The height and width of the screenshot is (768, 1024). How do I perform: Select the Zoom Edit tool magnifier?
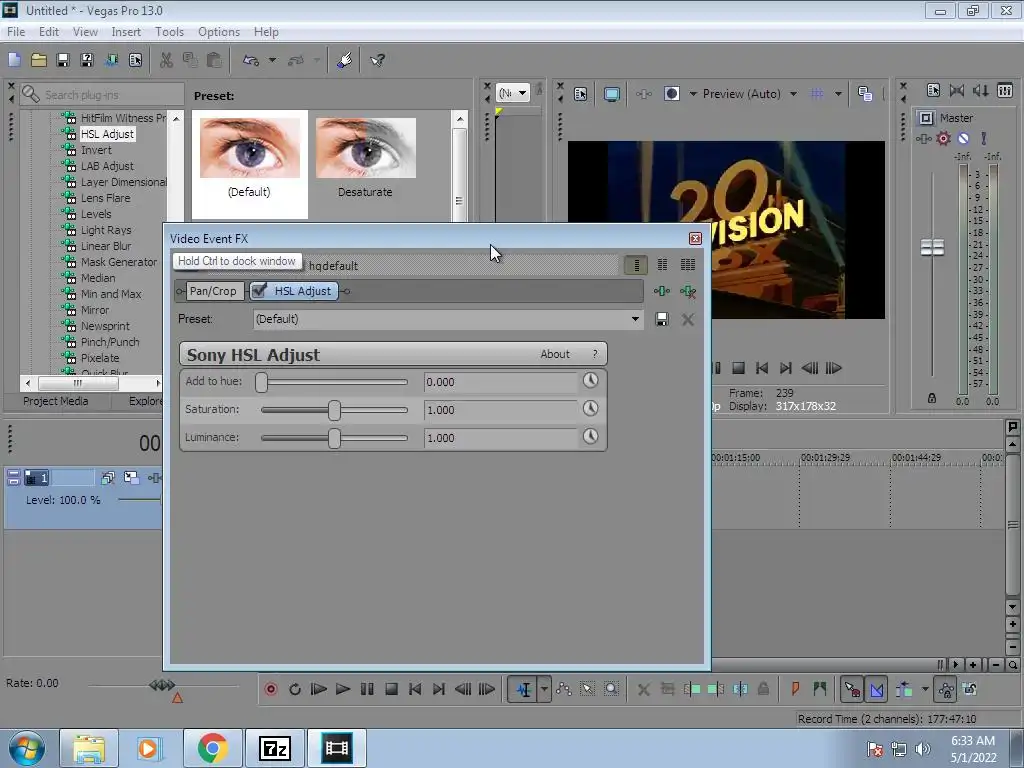click(x=611, y=689)
